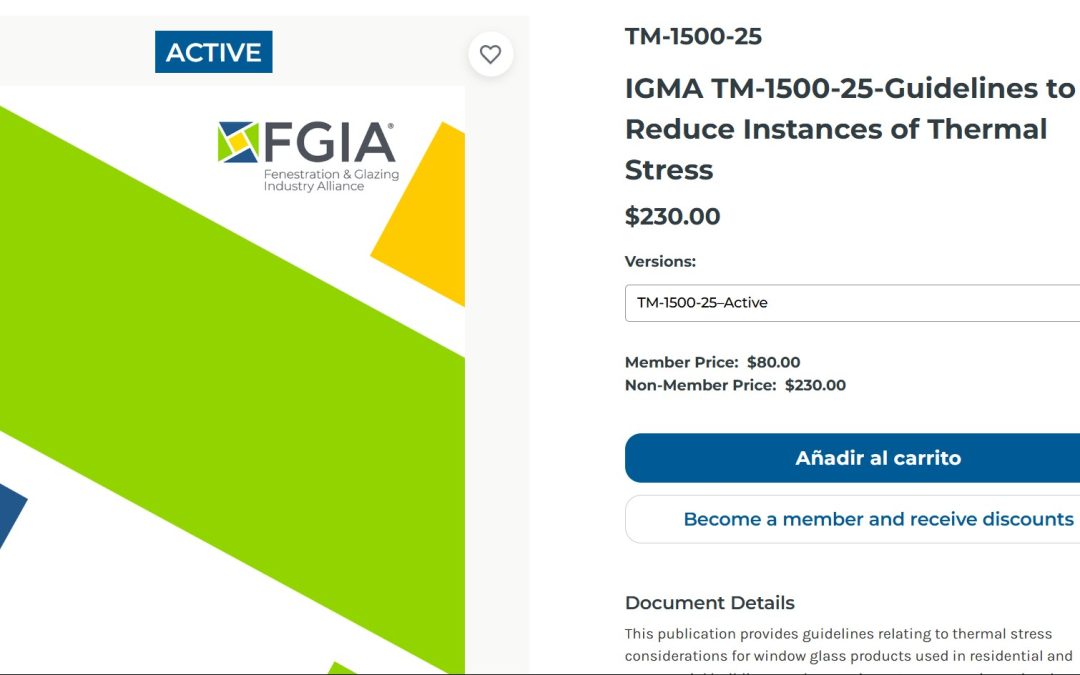Click the TM-1500-25 product code heading

click(x=693, y=37)
